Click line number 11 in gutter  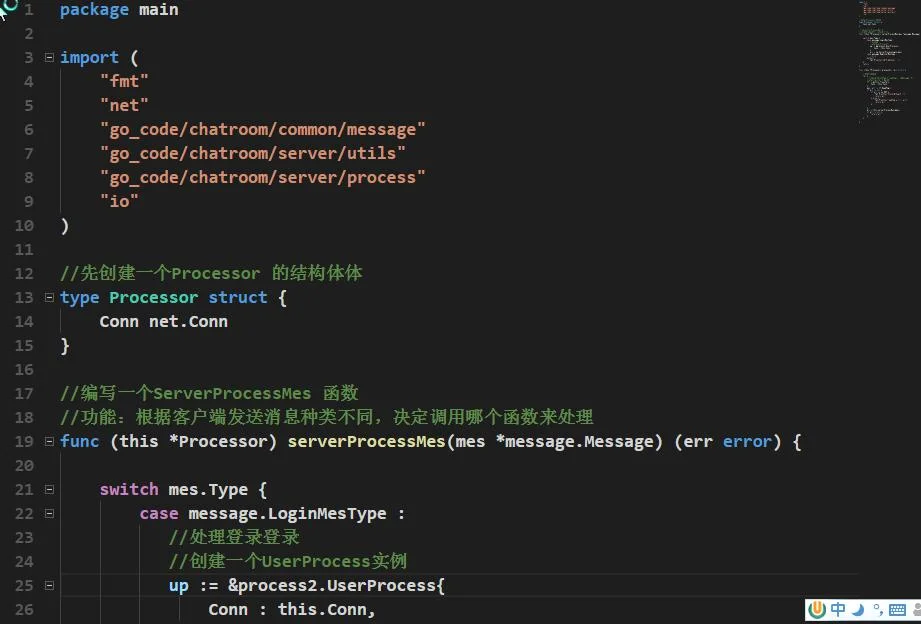pos(24,250)
